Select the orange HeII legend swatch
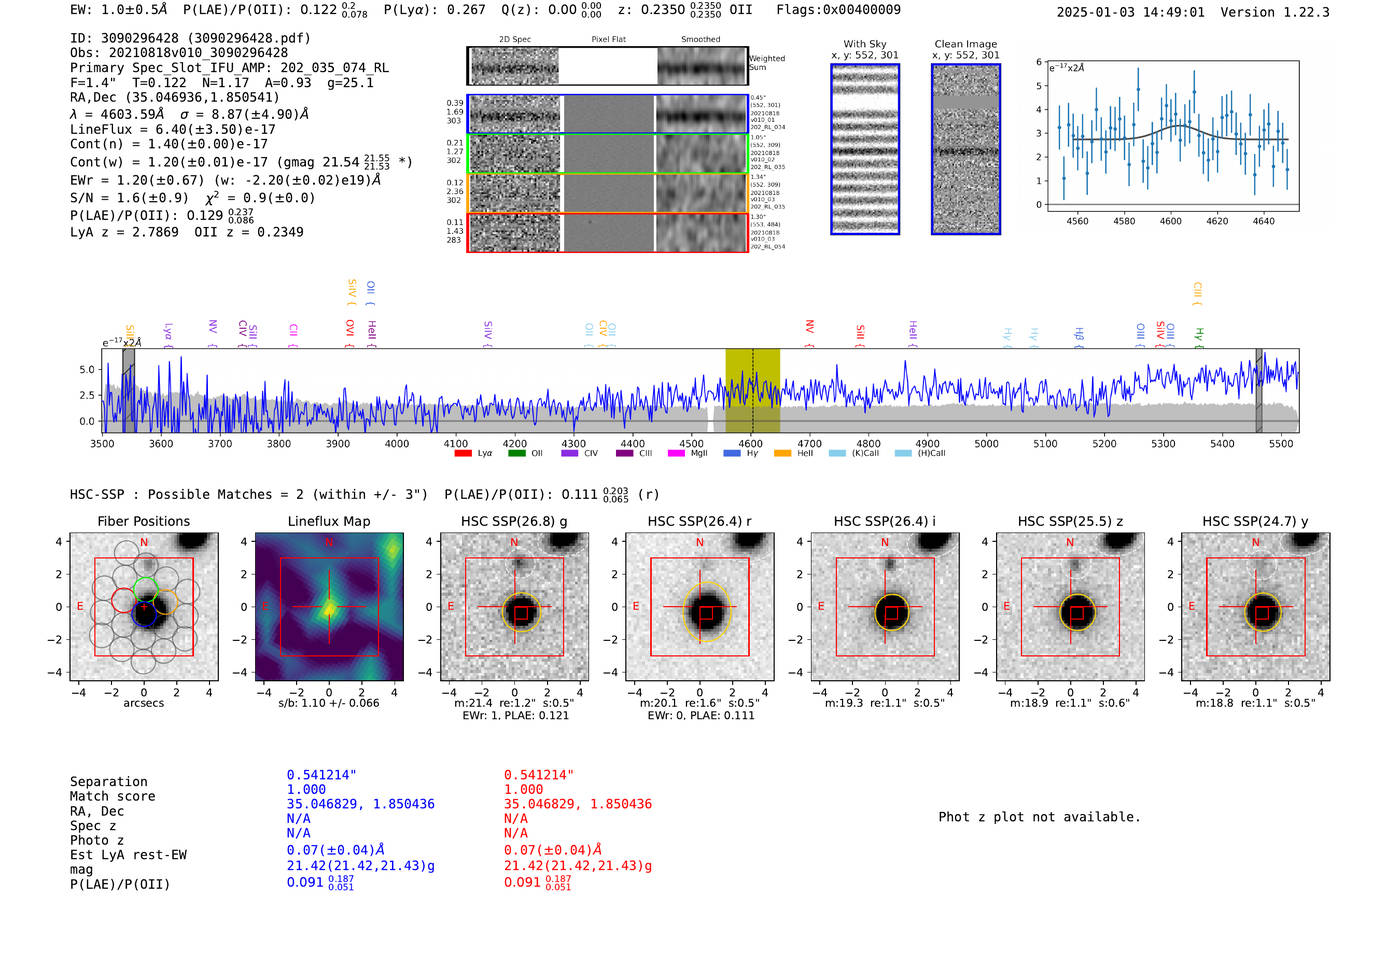The width and height of the screenshot is (1400, 953). pyautogui.click(x=782, y=453)
